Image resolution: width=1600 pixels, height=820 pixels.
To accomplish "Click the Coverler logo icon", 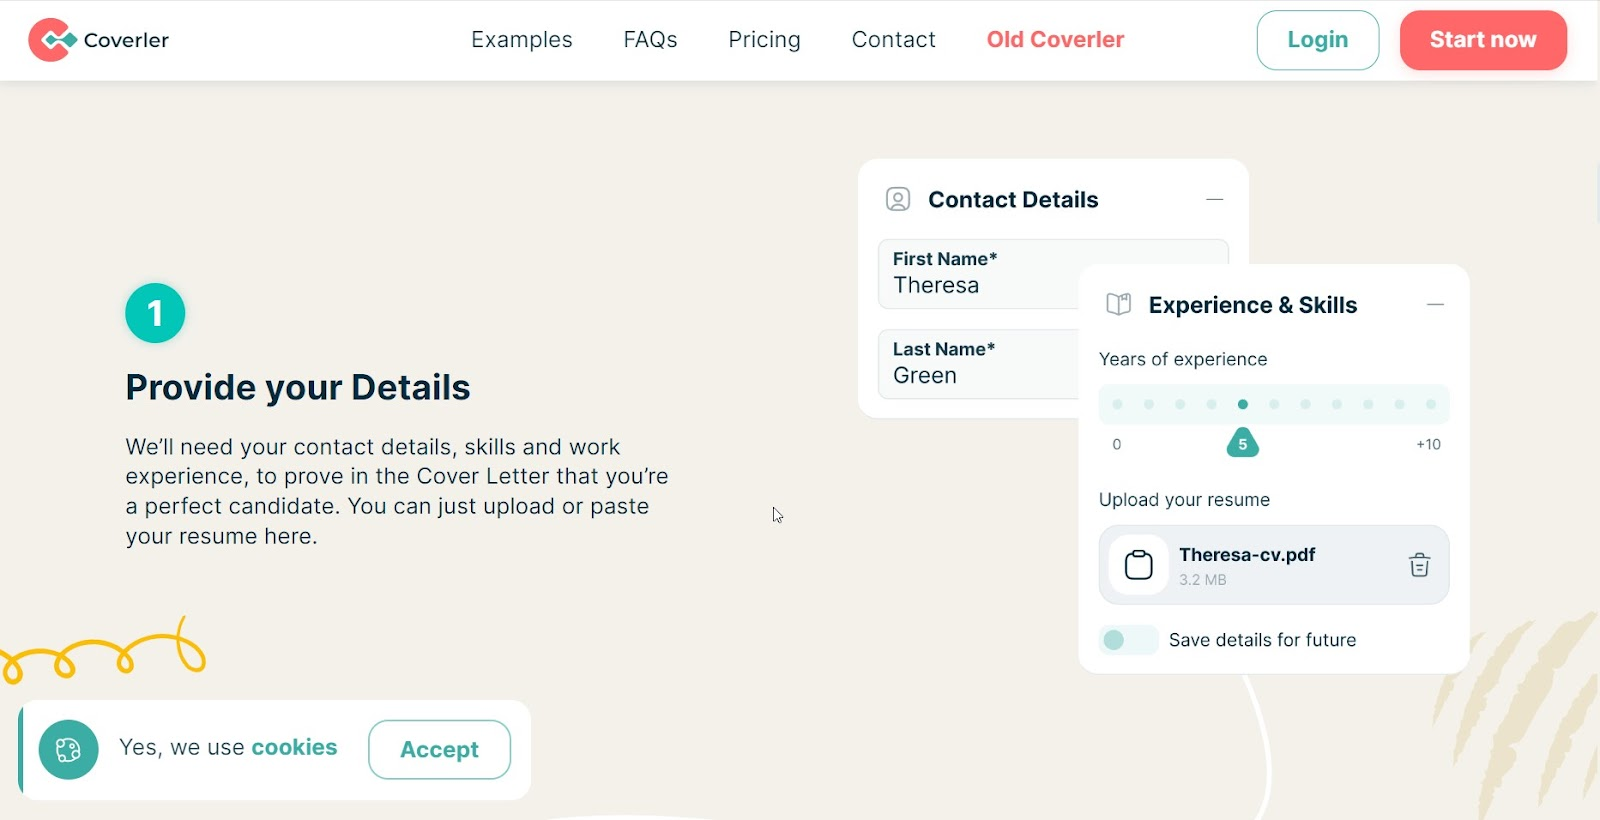I will point(52,40).
